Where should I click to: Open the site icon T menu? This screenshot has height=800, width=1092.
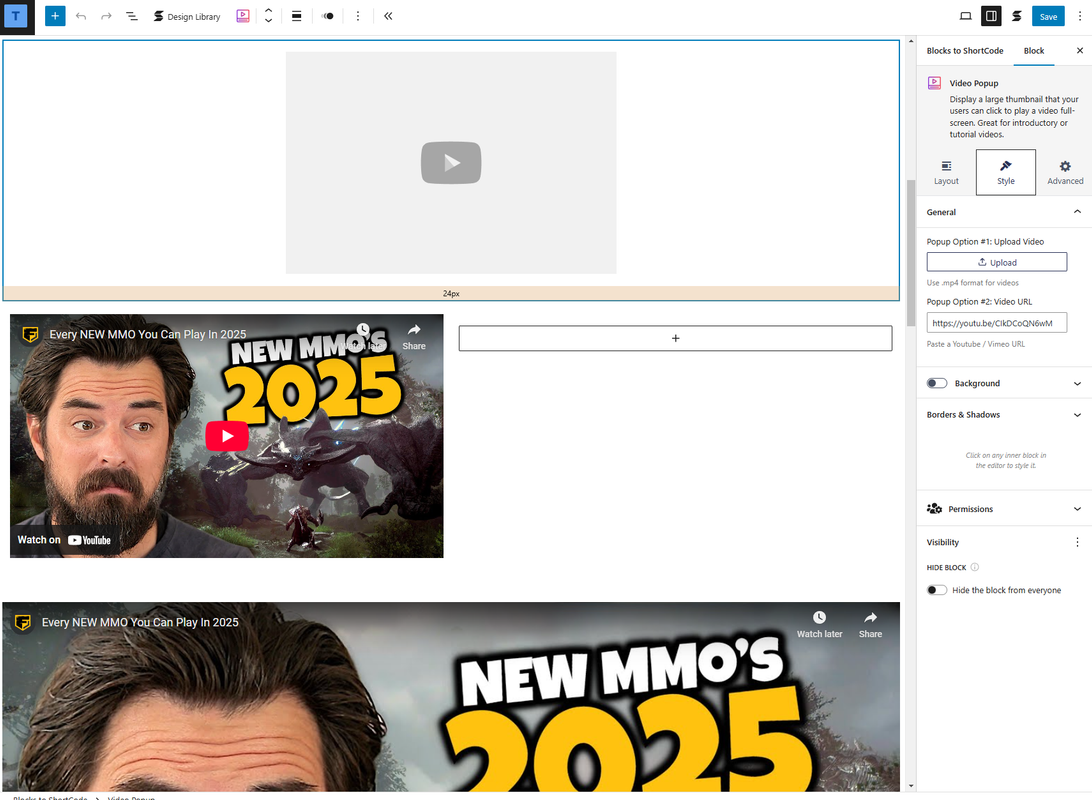coord(16,16)
